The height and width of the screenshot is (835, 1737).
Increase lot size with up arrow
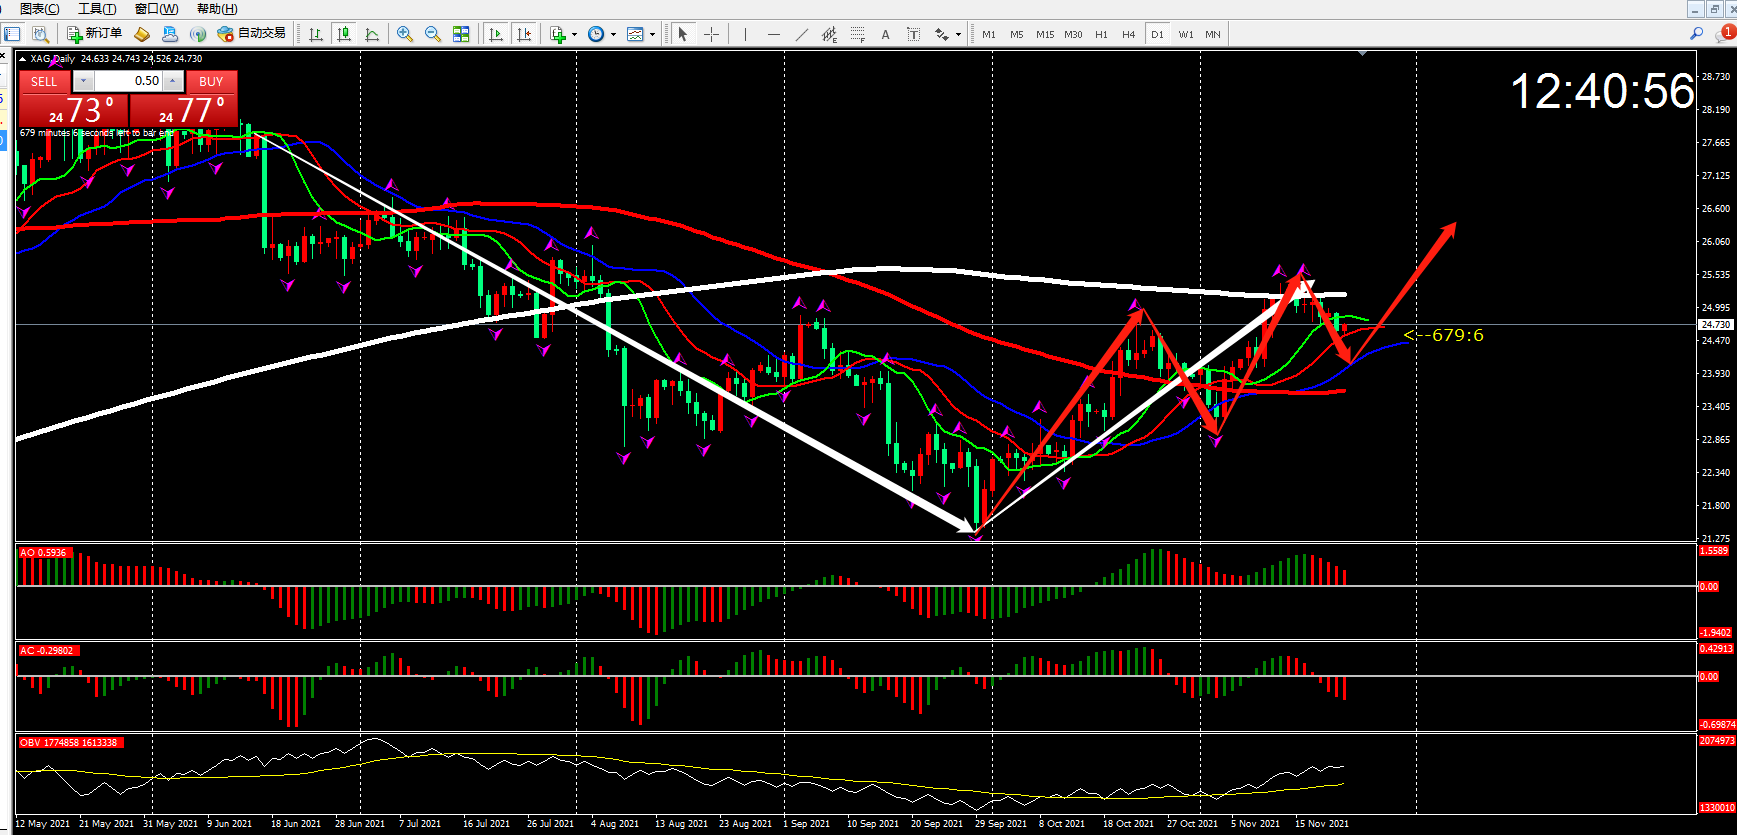click(x=173, y=81)
